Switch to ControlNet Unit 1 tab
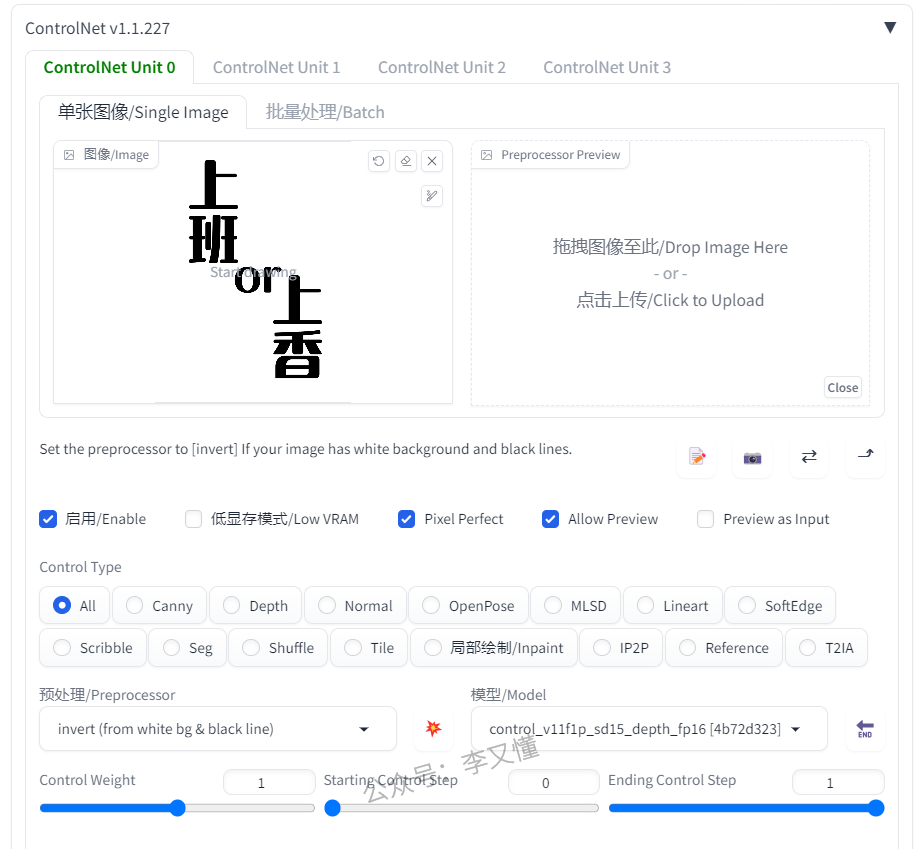This screenshot has height=849, width=916. tap(276, 68)
